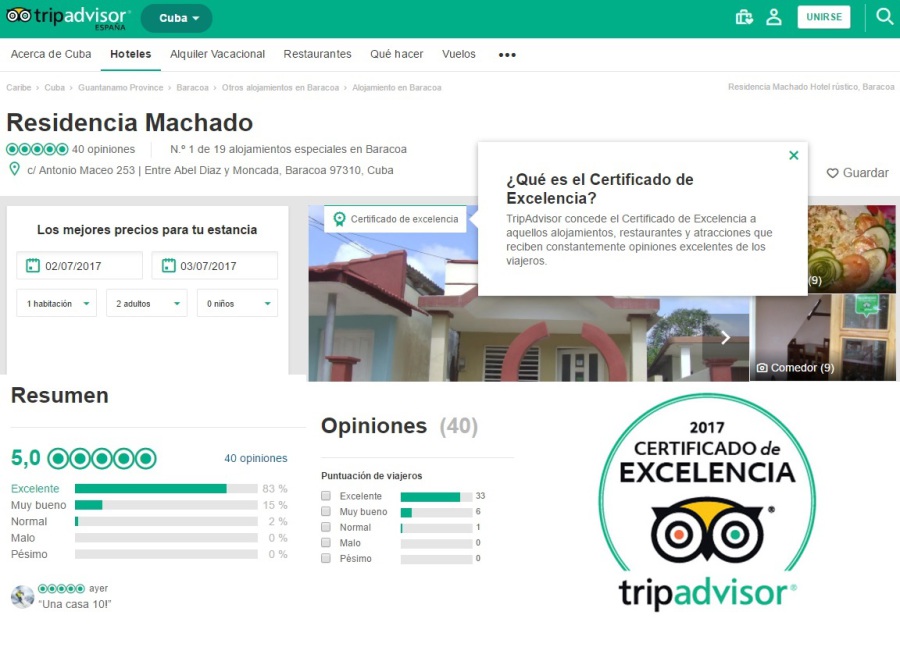900x647 pixels.
Task: Open the trips suitcase icon
Action: click(x=743, y=17)
